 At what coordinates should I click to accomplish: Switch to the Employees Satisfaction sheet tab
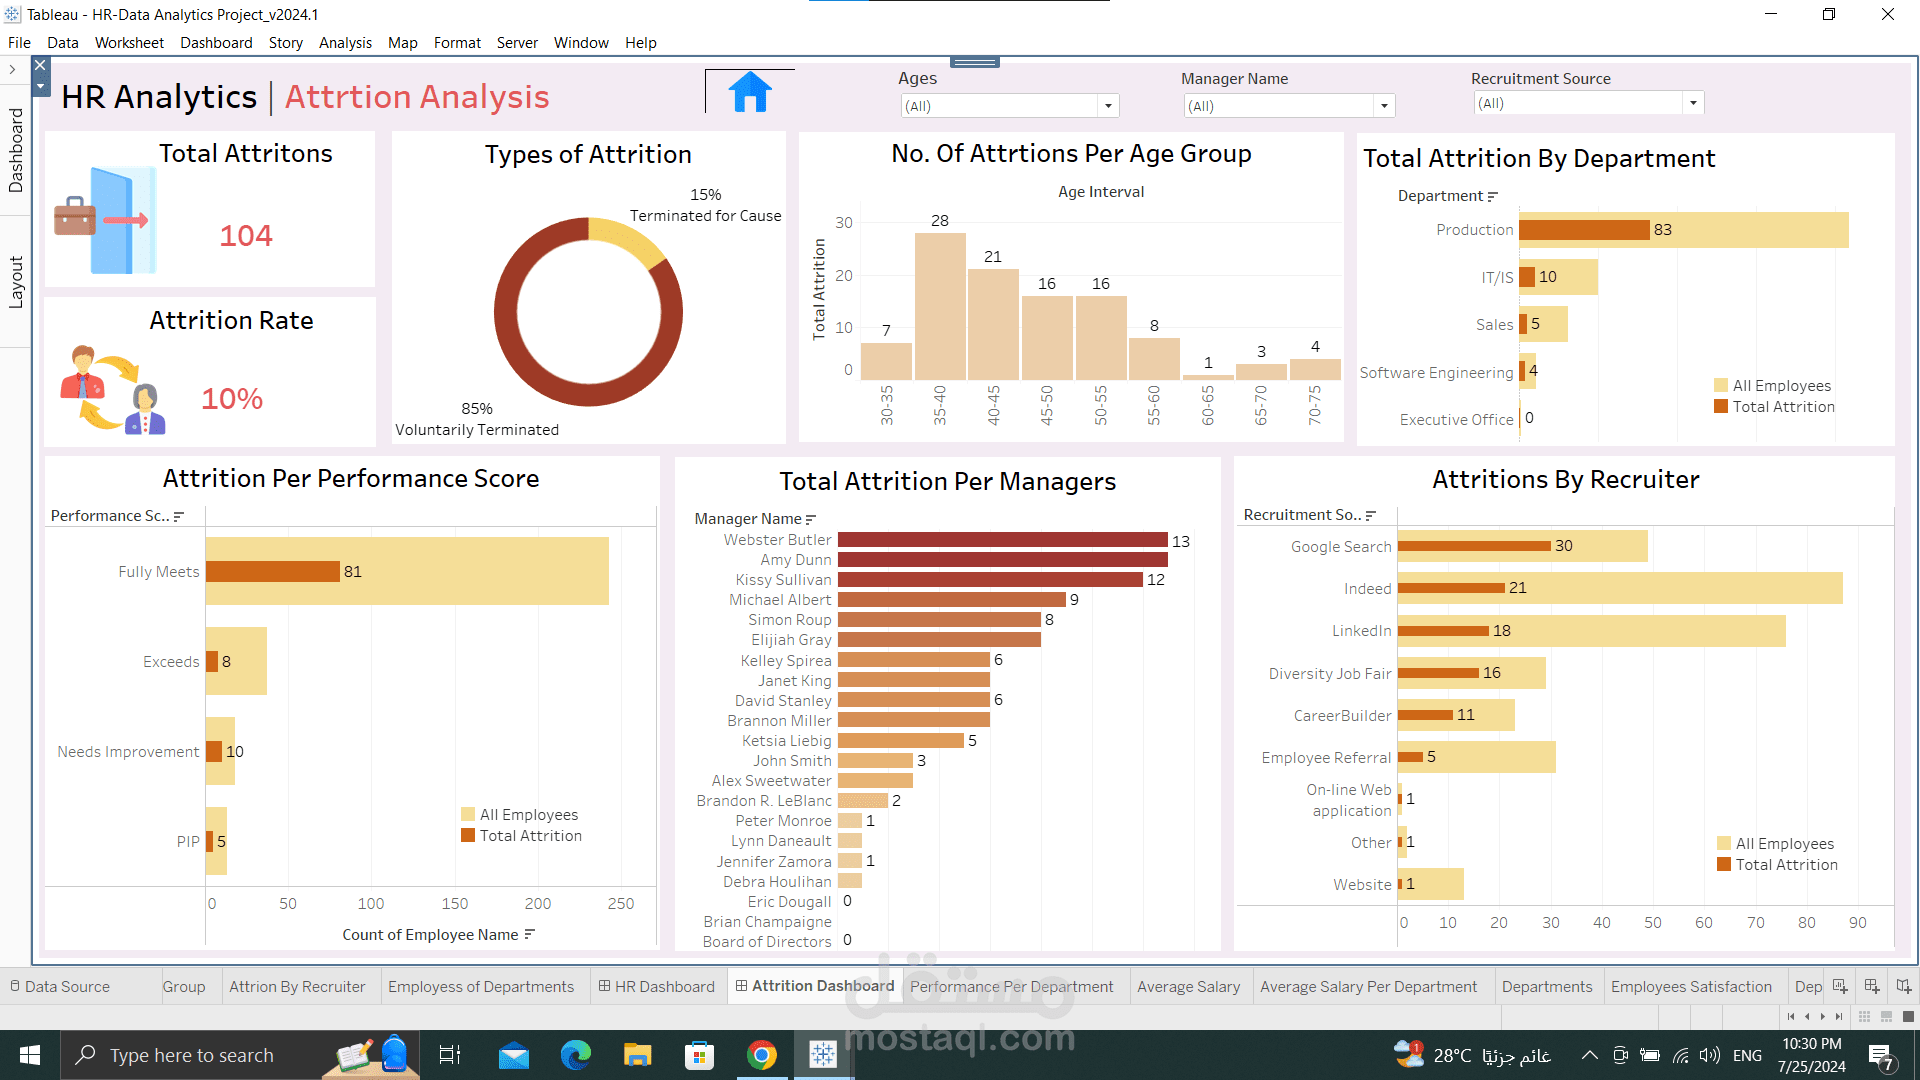[1692, 986]
